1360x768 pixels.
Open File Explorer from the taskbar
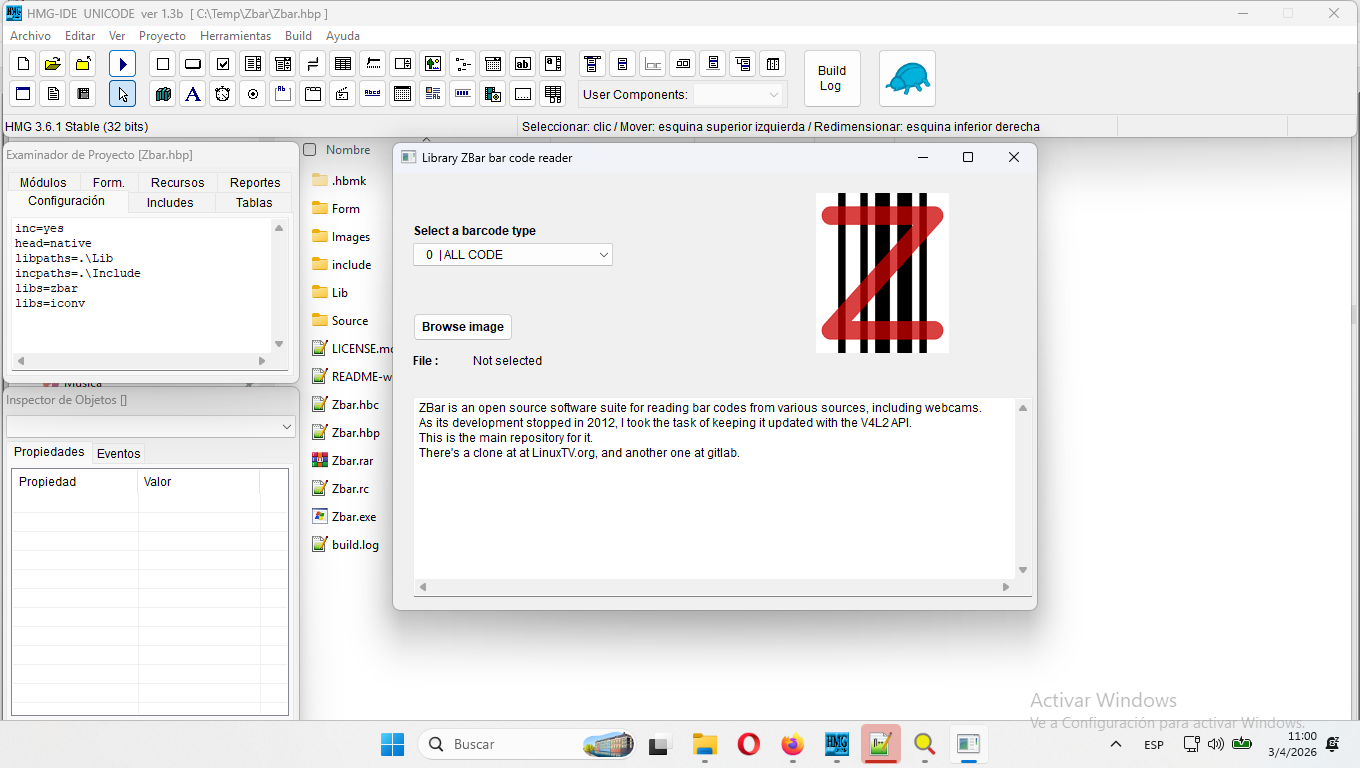(x=705, y=744)
